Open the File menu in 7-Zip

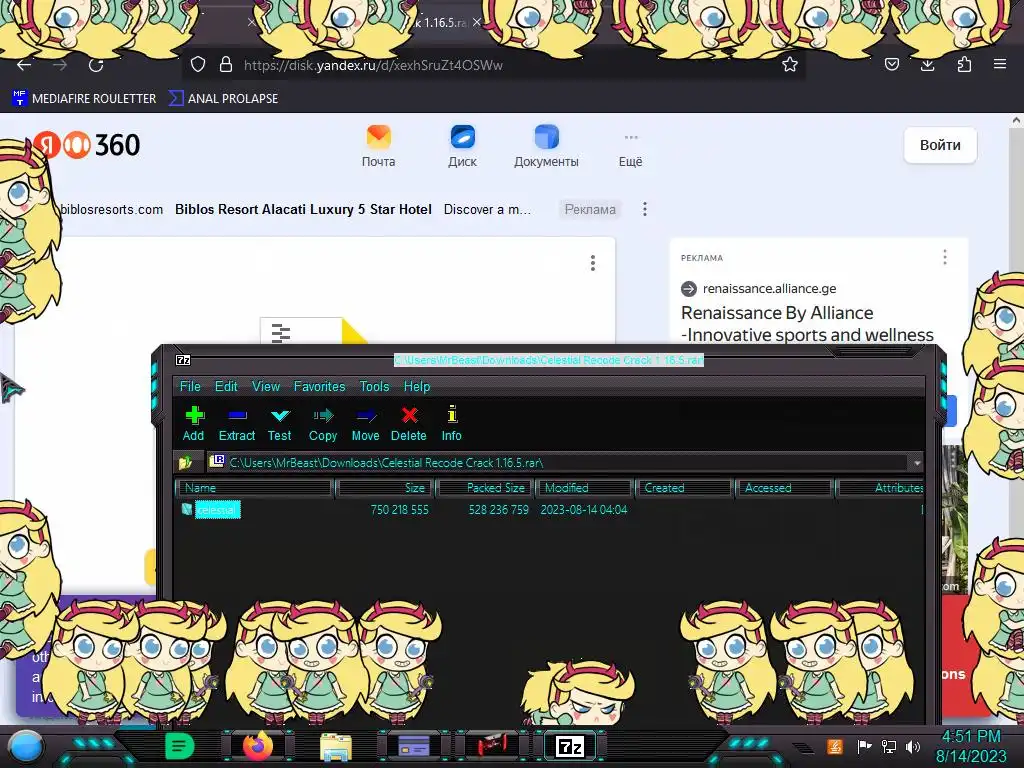190,387
